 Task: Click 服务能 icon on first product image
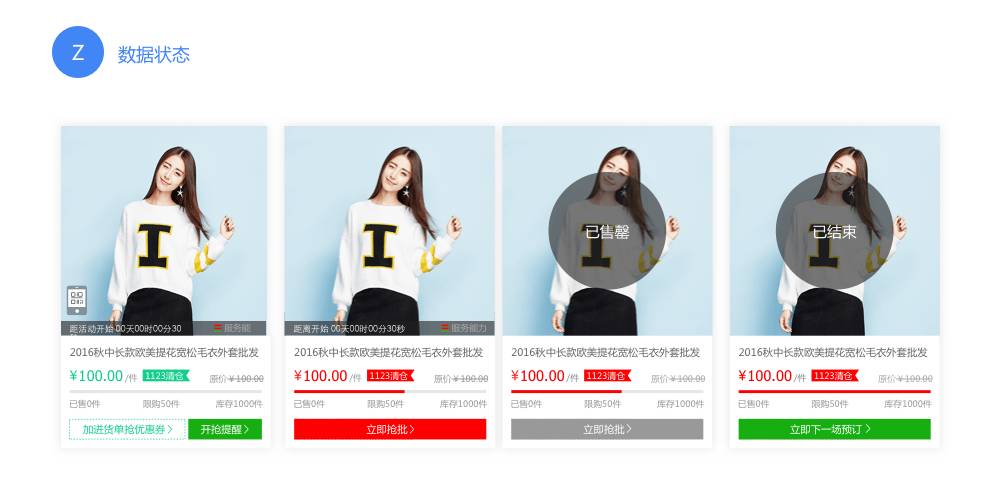pyautogui.click(x=232, y=328)
